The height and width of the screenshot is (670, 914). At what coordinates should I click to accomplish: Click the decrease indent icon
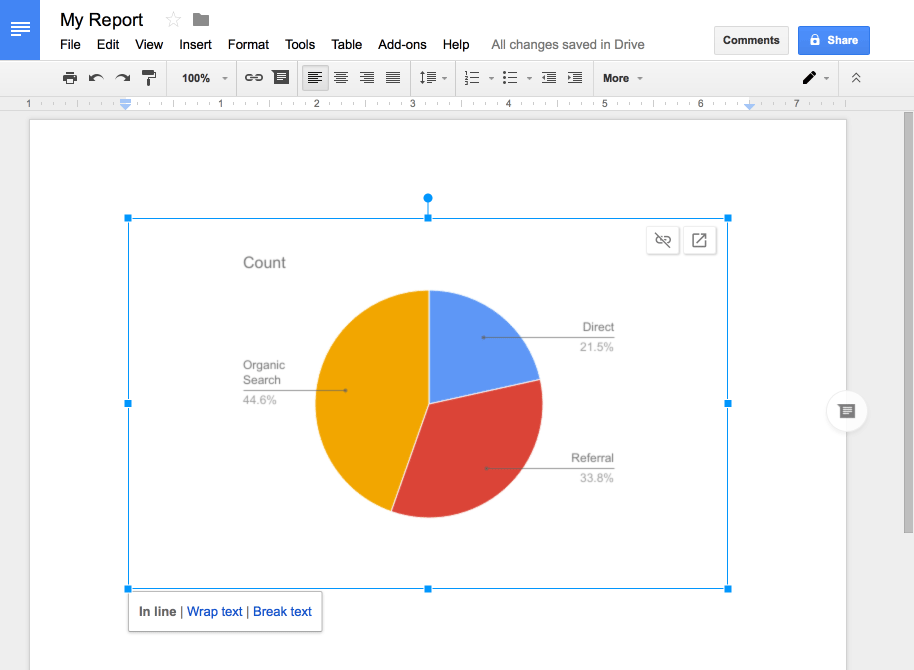pyautogui.click(x=549, y=78)
